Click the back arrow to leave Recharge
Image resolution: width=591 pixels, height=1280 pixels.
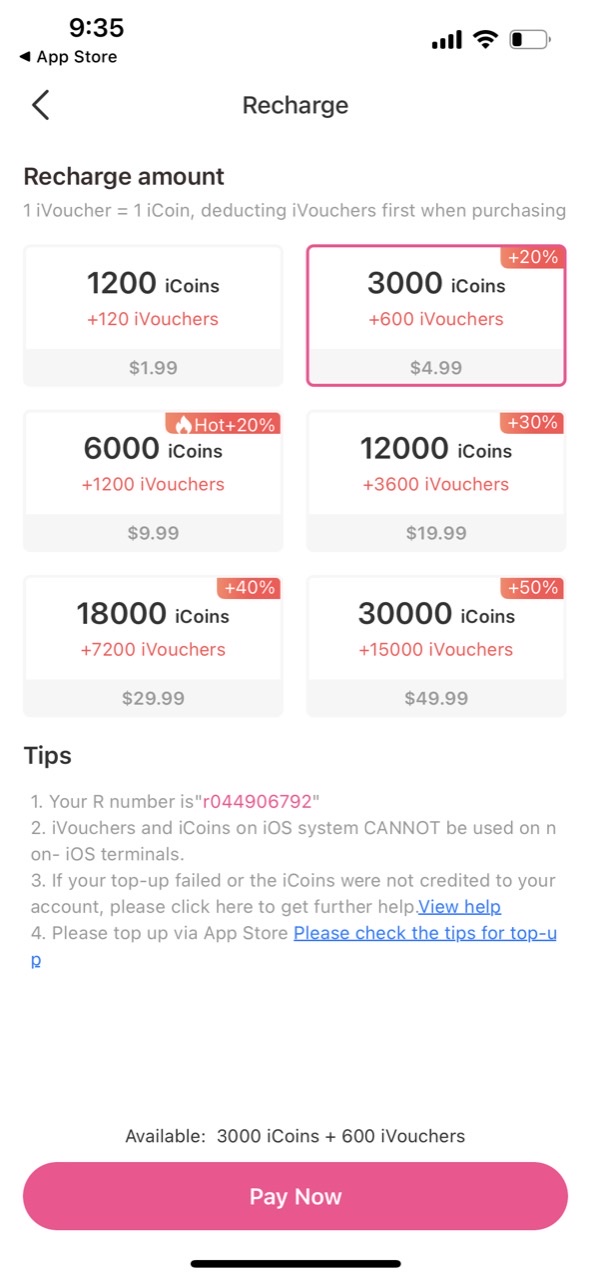[x=39, y=104]
